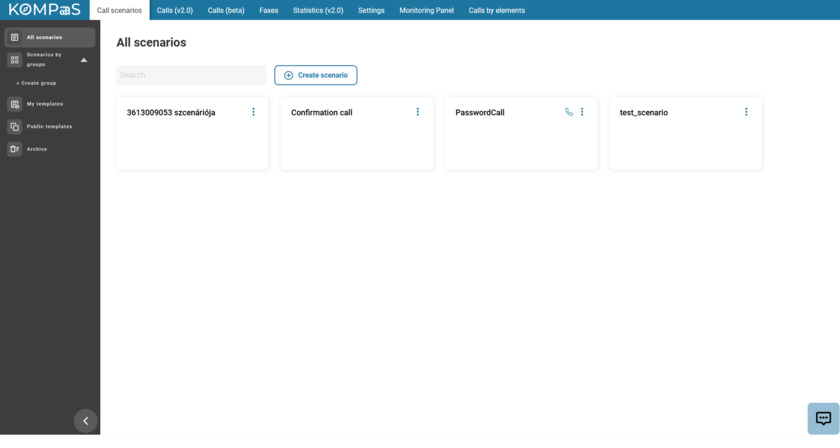Screen dimensions: 840x448
Task: Open options menu for test_scenario
Action: pos(746,112)
